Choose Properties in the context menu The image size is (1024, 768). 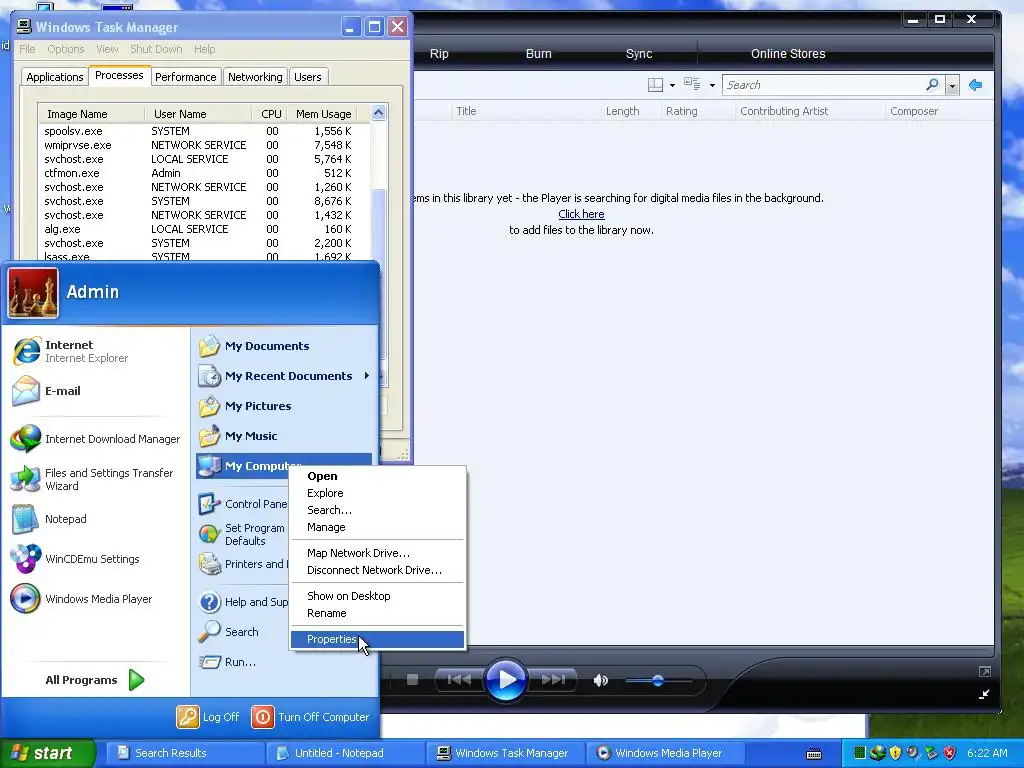point(377,639)
